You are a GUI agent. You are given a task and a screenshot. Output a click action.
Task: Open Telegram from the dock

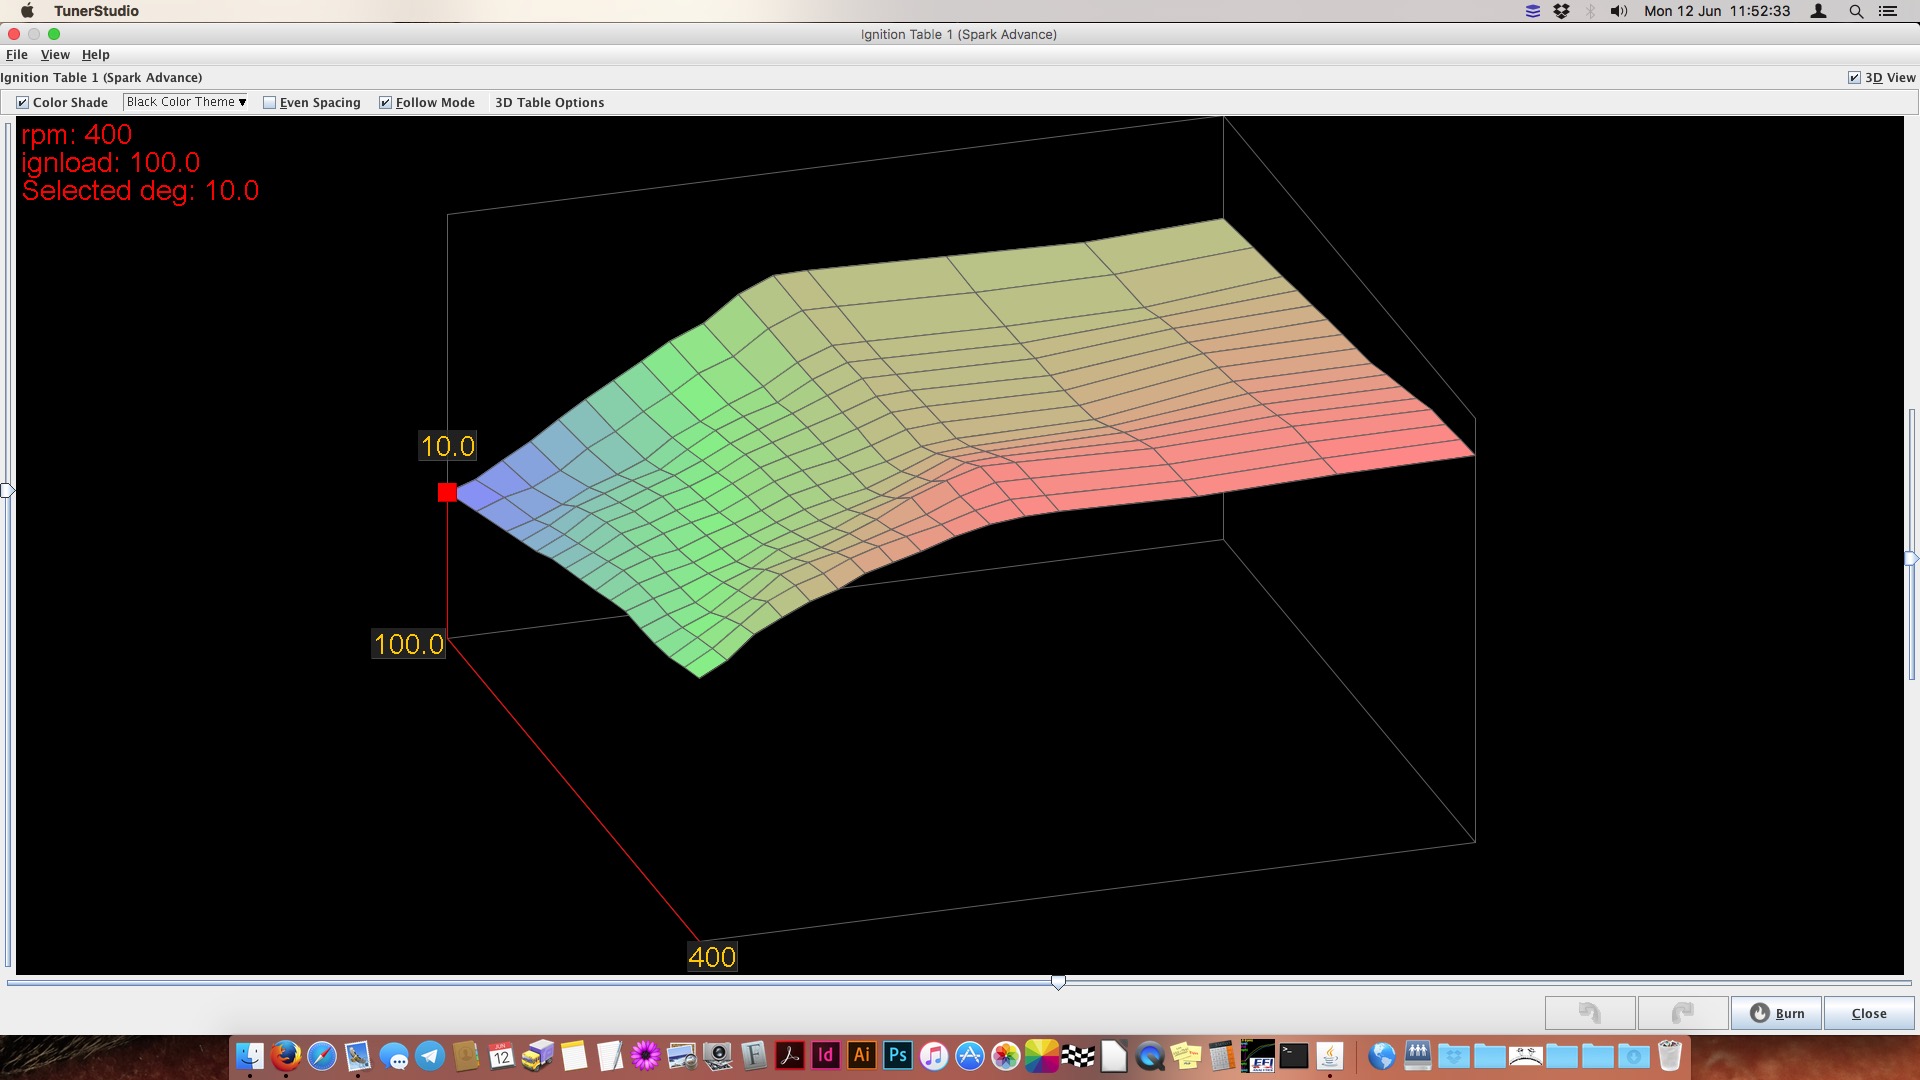click(430, 1056)
